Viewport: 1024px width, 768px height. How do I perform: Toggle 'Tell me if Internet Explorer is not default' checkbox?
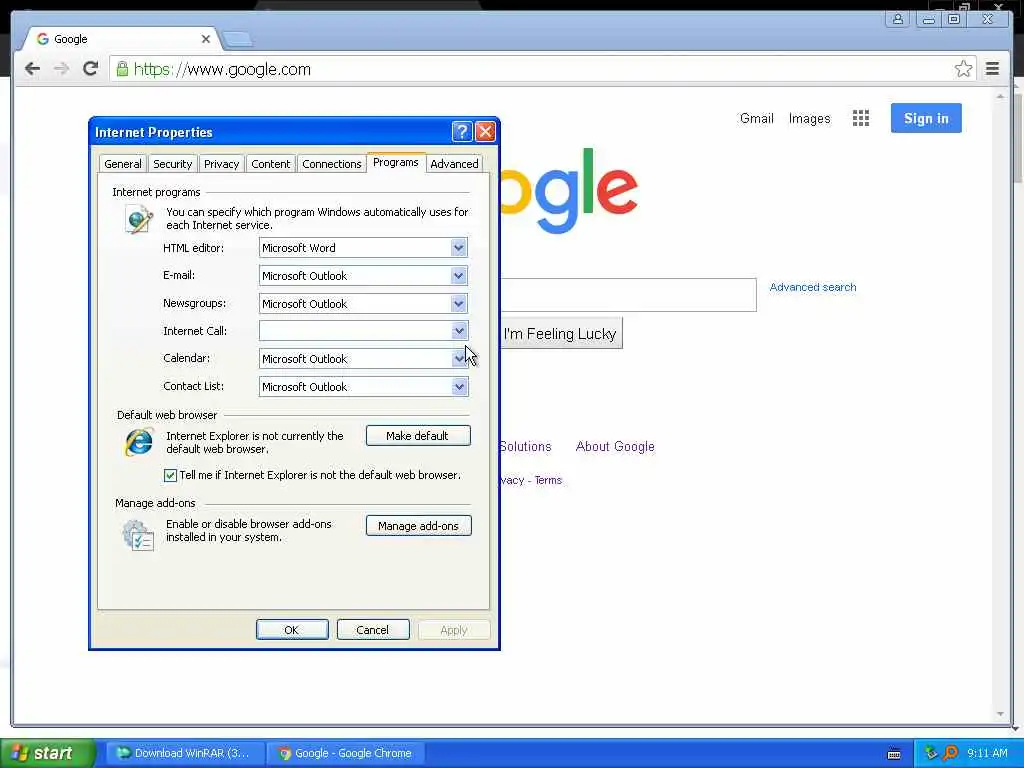170,475
